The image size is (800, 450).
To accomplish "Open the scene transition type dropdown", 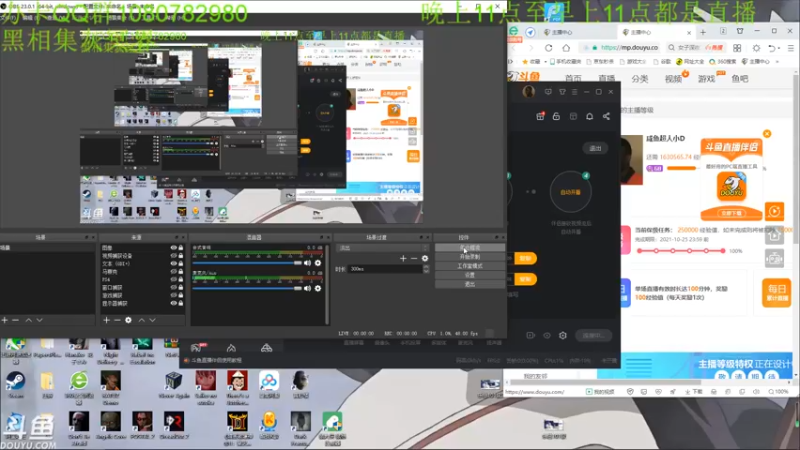I will (383, 248).
